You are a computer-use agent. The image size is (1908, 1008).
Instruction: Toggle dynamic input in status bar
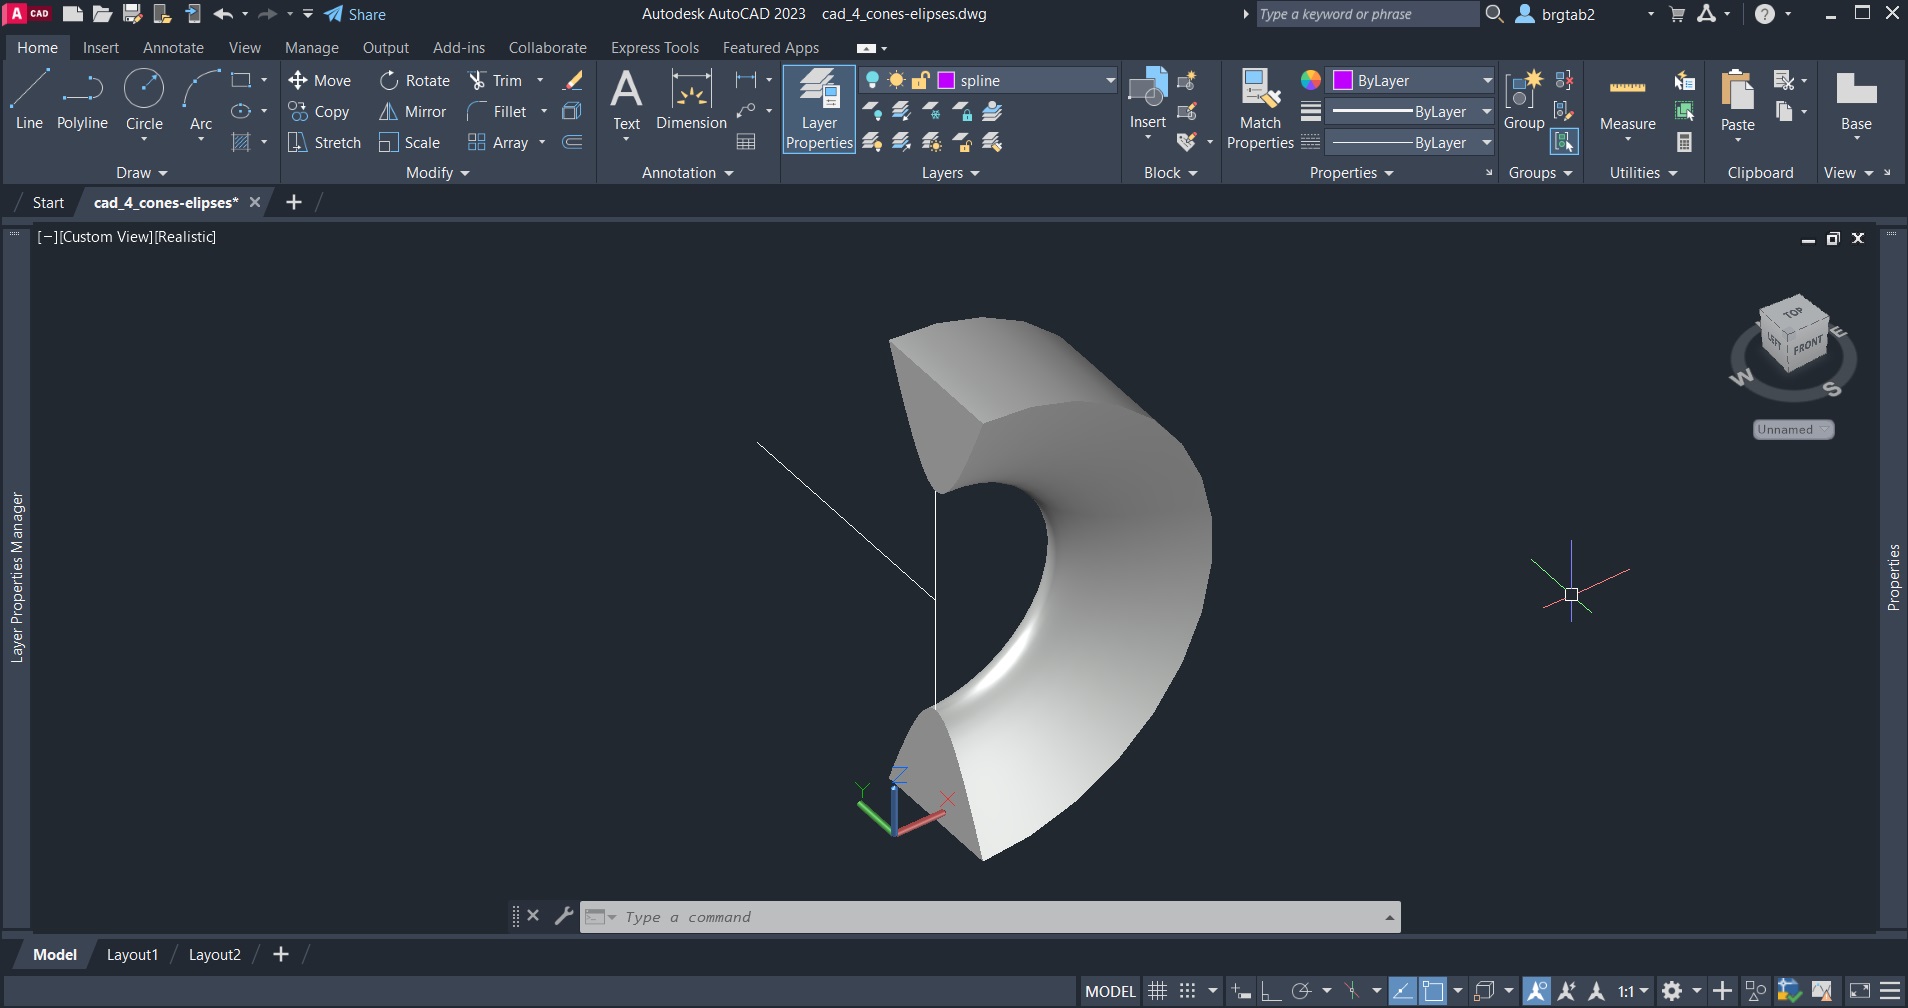[1241, 991]
